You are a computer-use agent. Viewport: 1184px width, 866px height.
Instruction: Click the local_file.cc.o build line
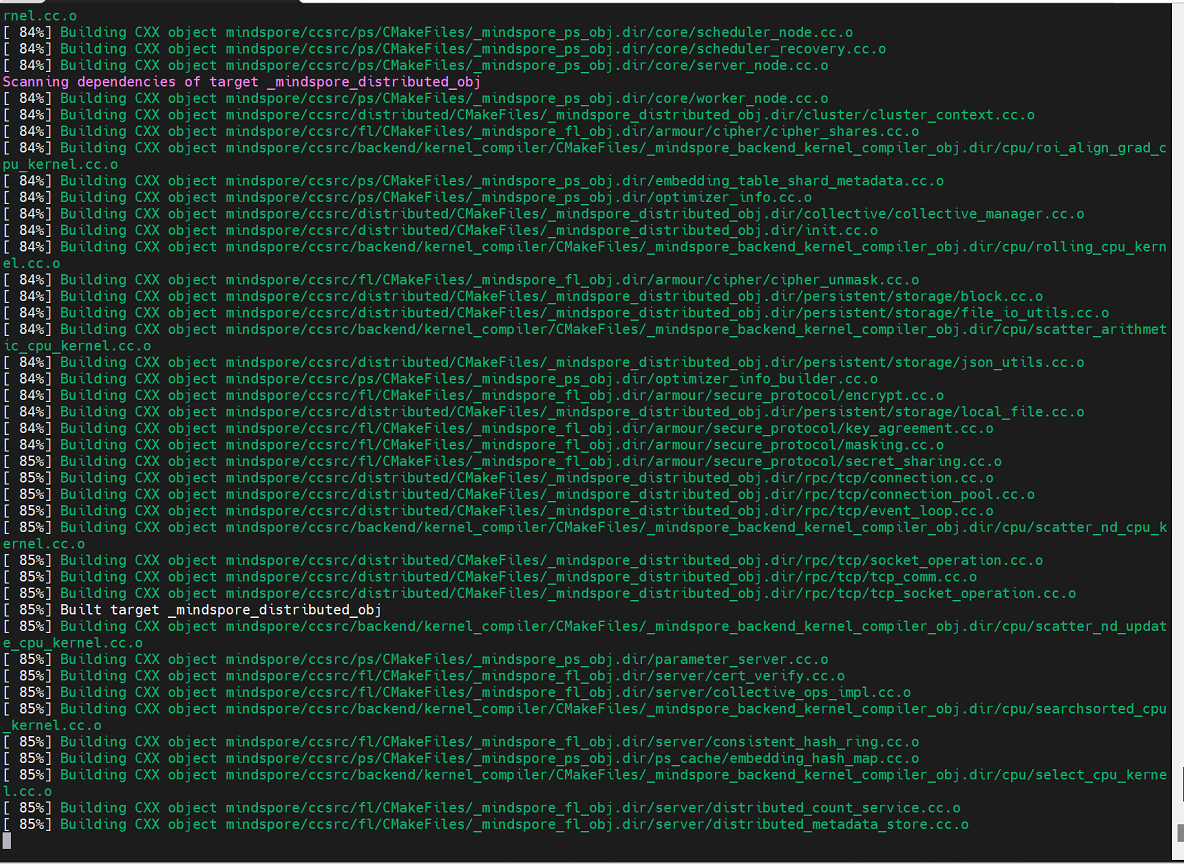(543, 412)
